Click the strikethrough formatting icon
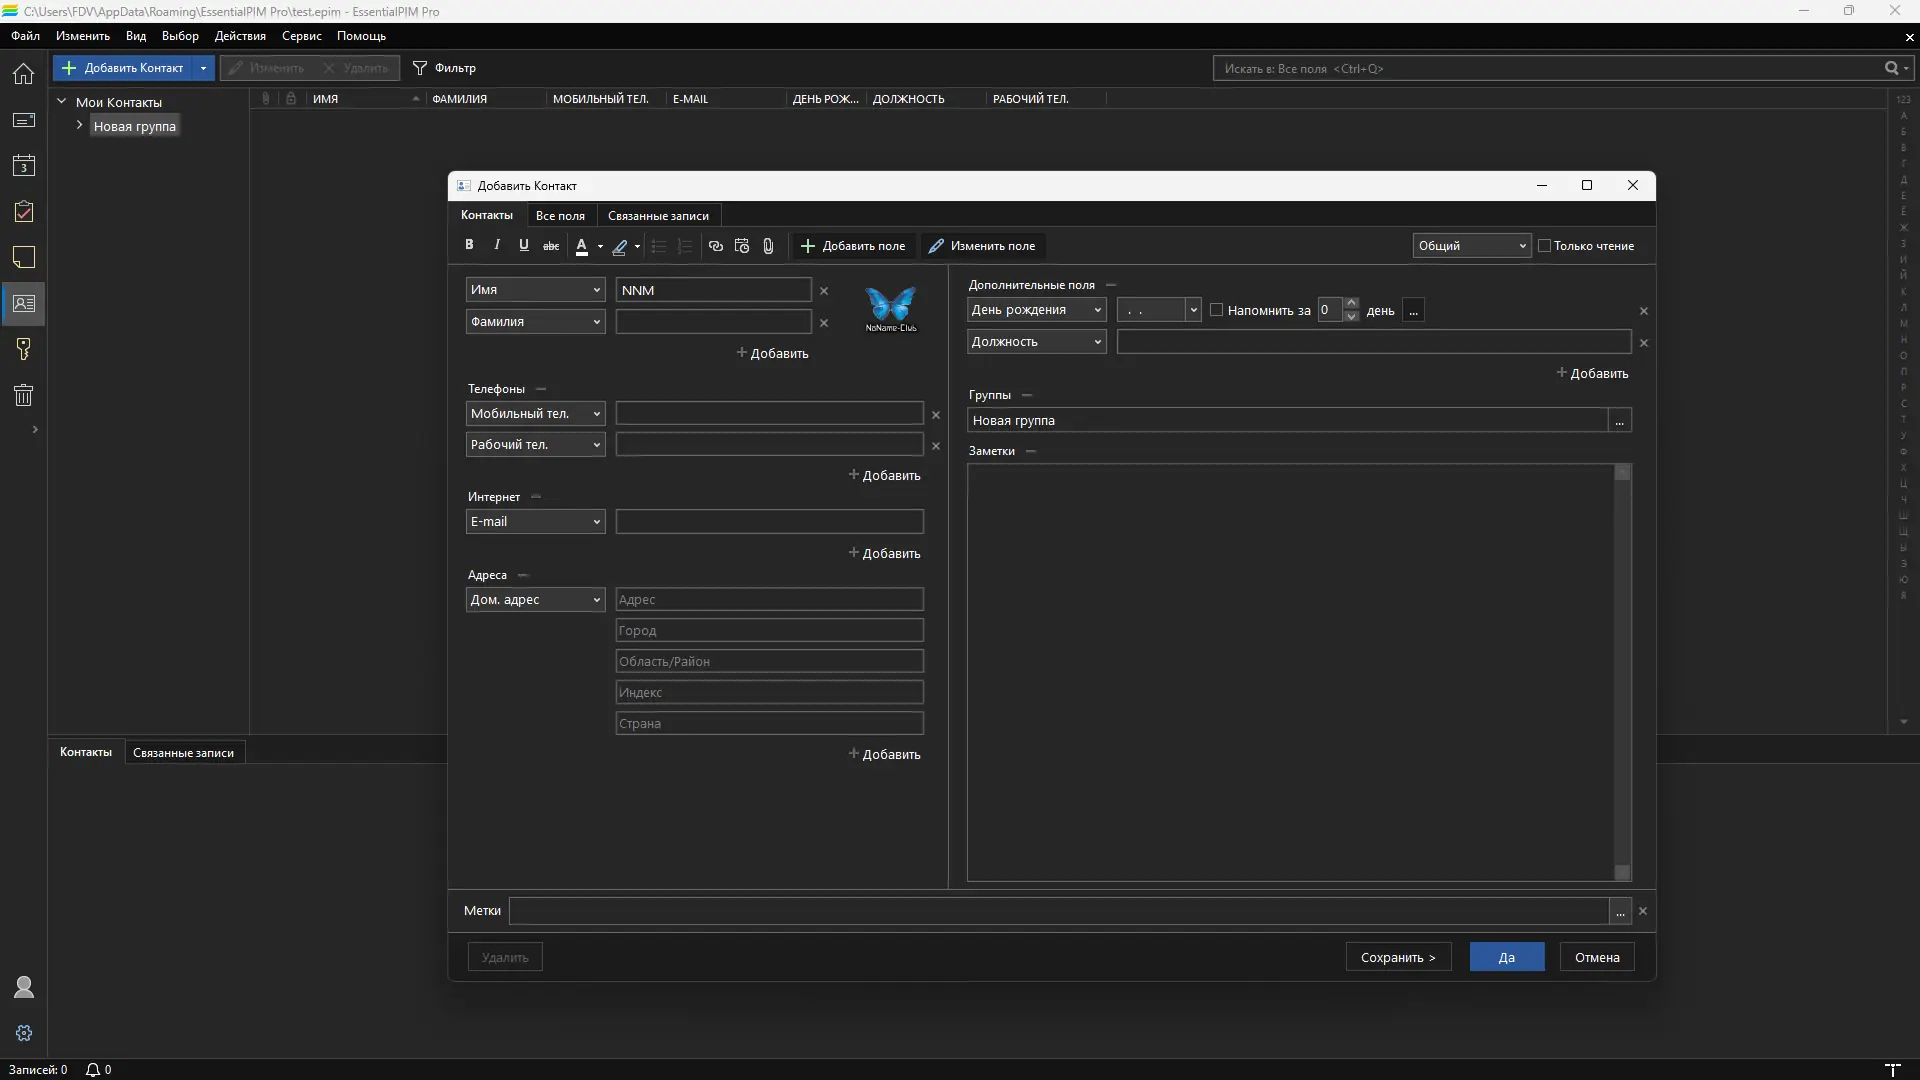Image resolution: width=1920 pixels, height=1080 pixels. 551,246
